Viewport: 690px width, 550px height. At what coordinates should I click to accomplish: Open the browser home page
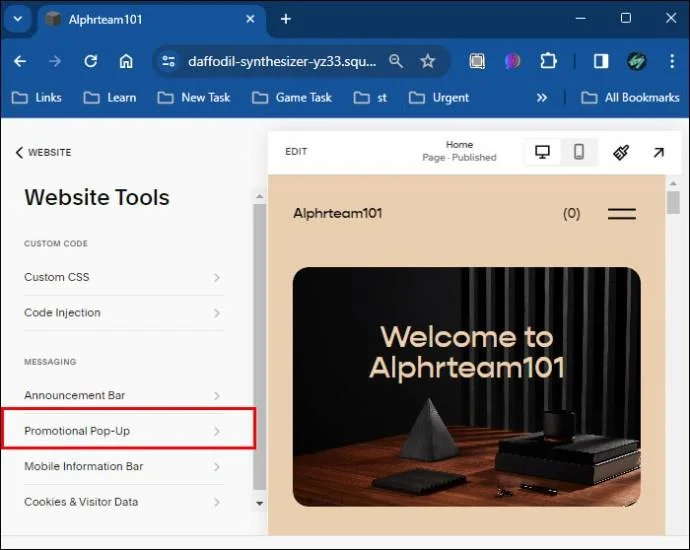coord(126,61)
